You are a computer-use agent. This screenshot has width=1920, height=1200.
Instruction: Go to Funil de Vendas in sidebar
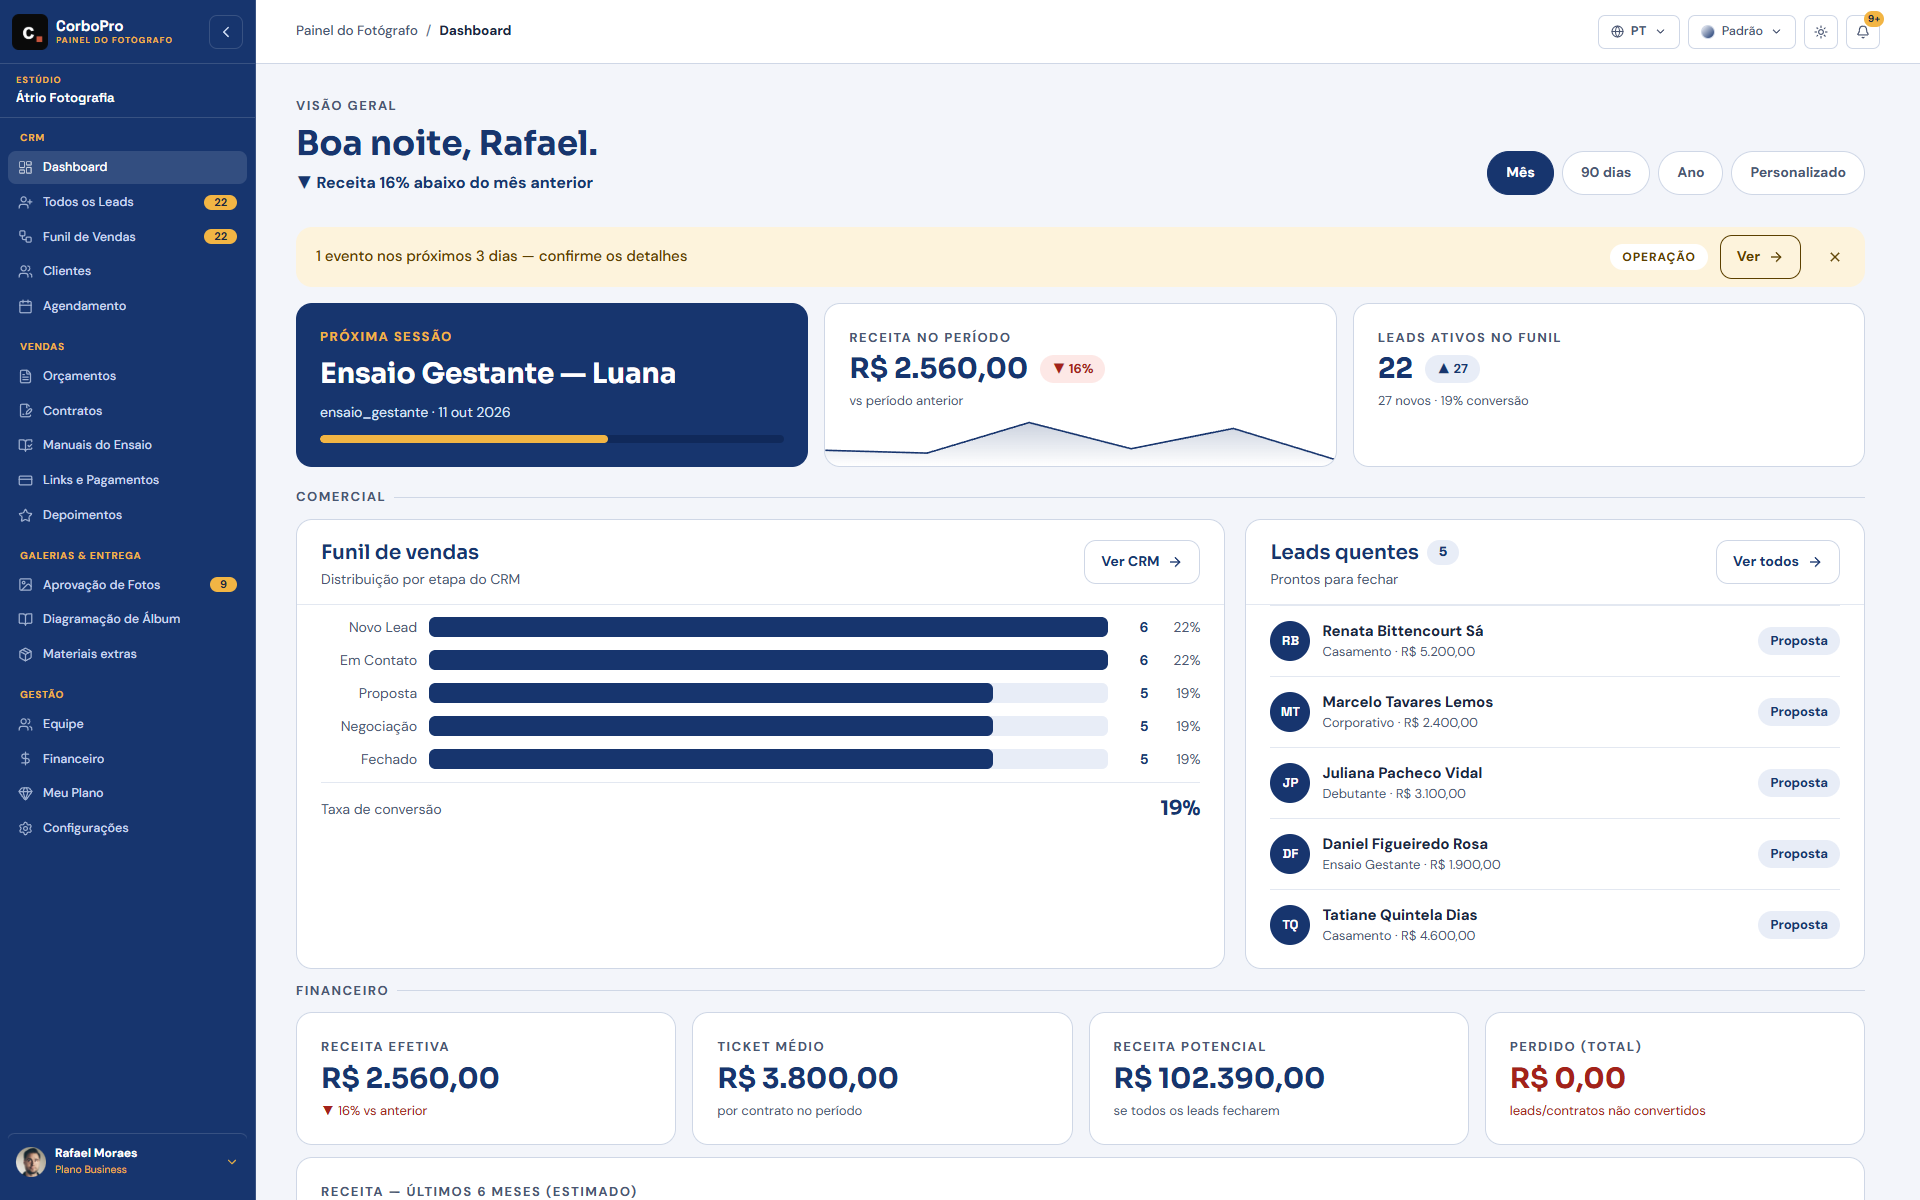coord(127,237)
